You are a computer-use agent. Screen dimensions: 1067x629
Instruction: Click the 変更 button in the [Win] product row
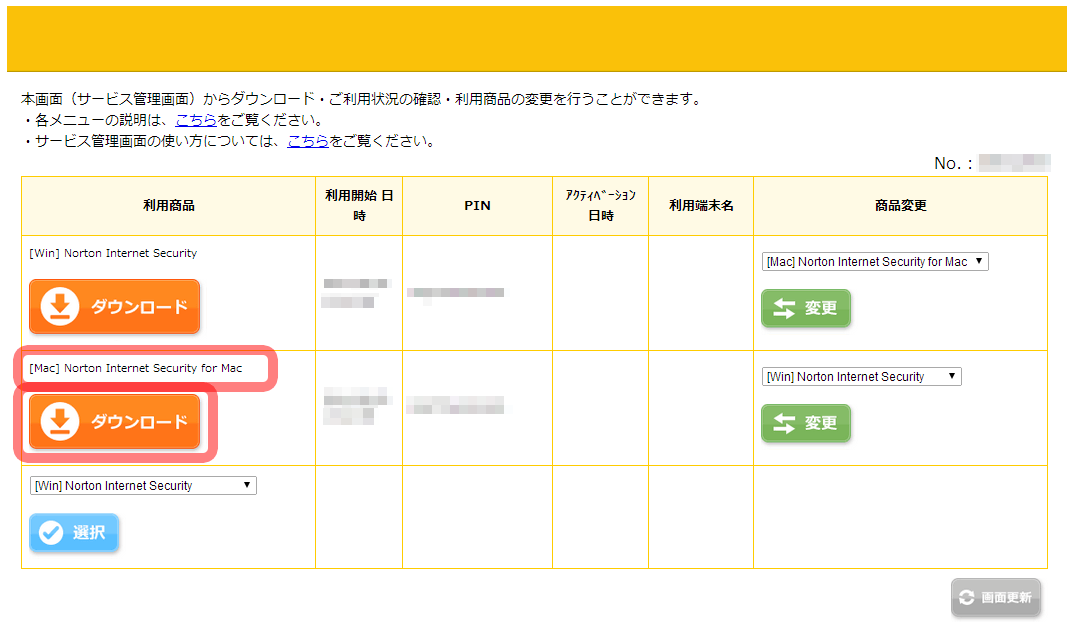click(x=806, y=308)
